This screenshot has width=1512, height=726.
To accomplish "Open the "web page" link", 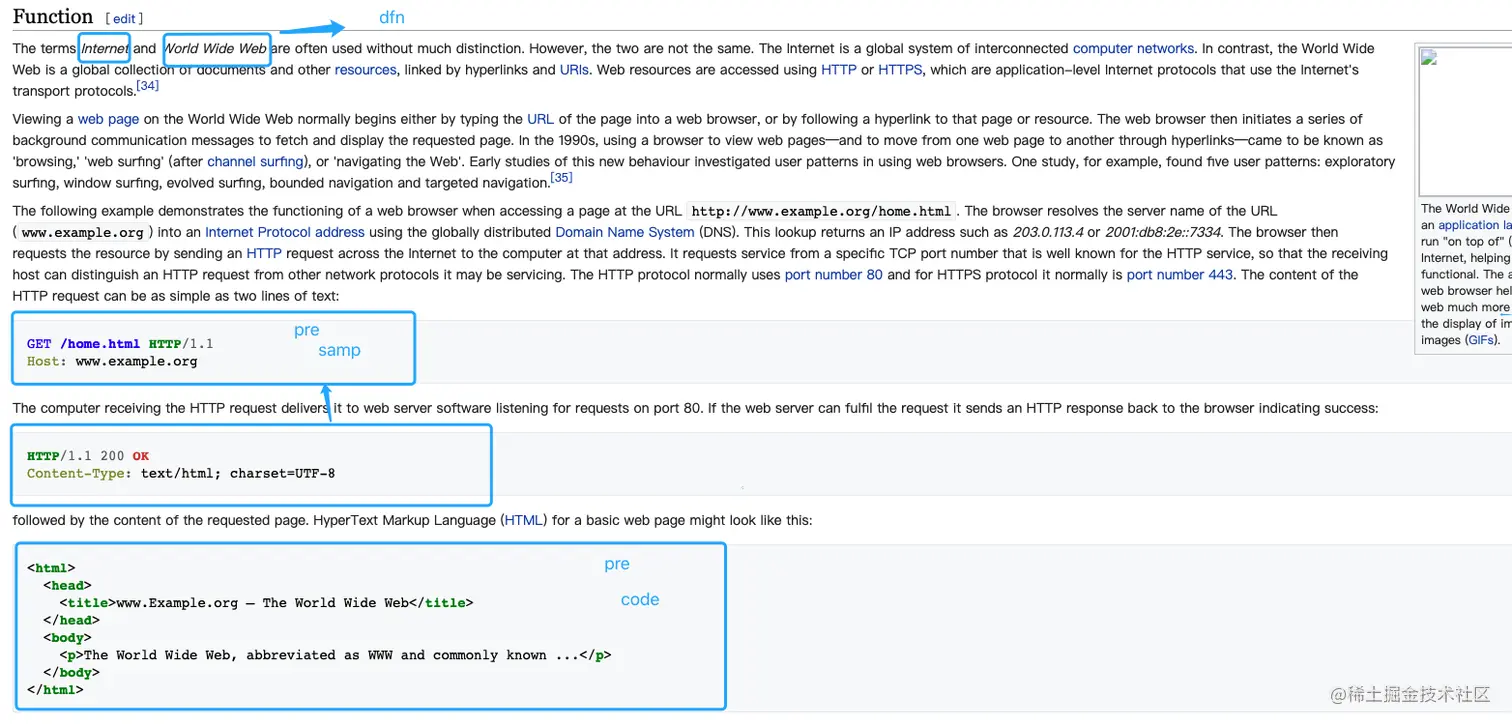I will pyautogui.click(x=108, y=119).
